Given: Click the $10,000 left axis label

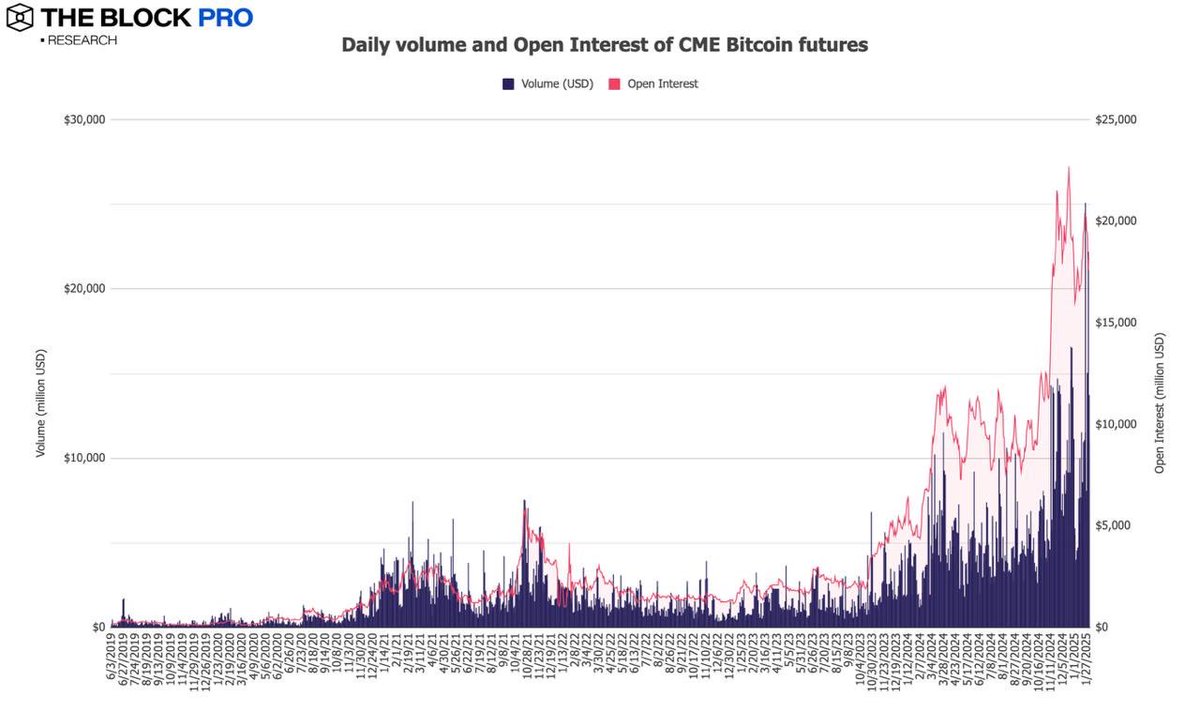Looking at the screenshot, I should 84,458.
